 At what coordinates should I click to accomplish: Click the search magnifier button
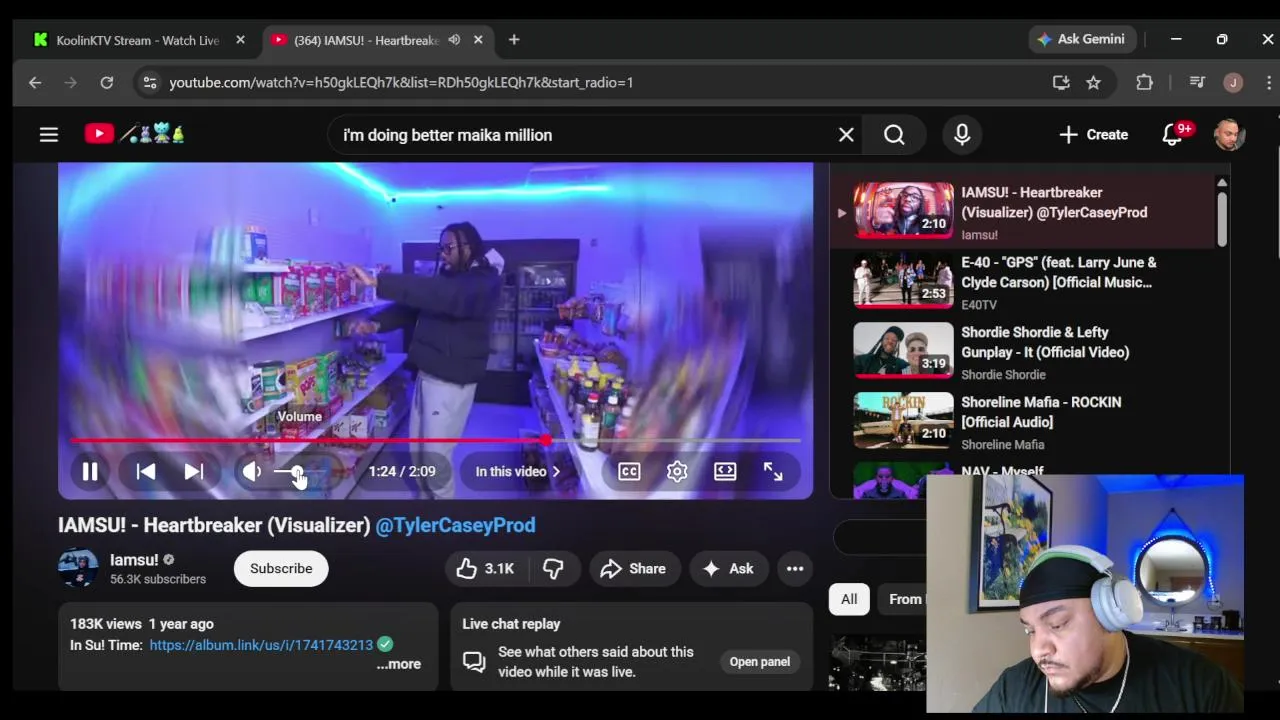[894, 135]
